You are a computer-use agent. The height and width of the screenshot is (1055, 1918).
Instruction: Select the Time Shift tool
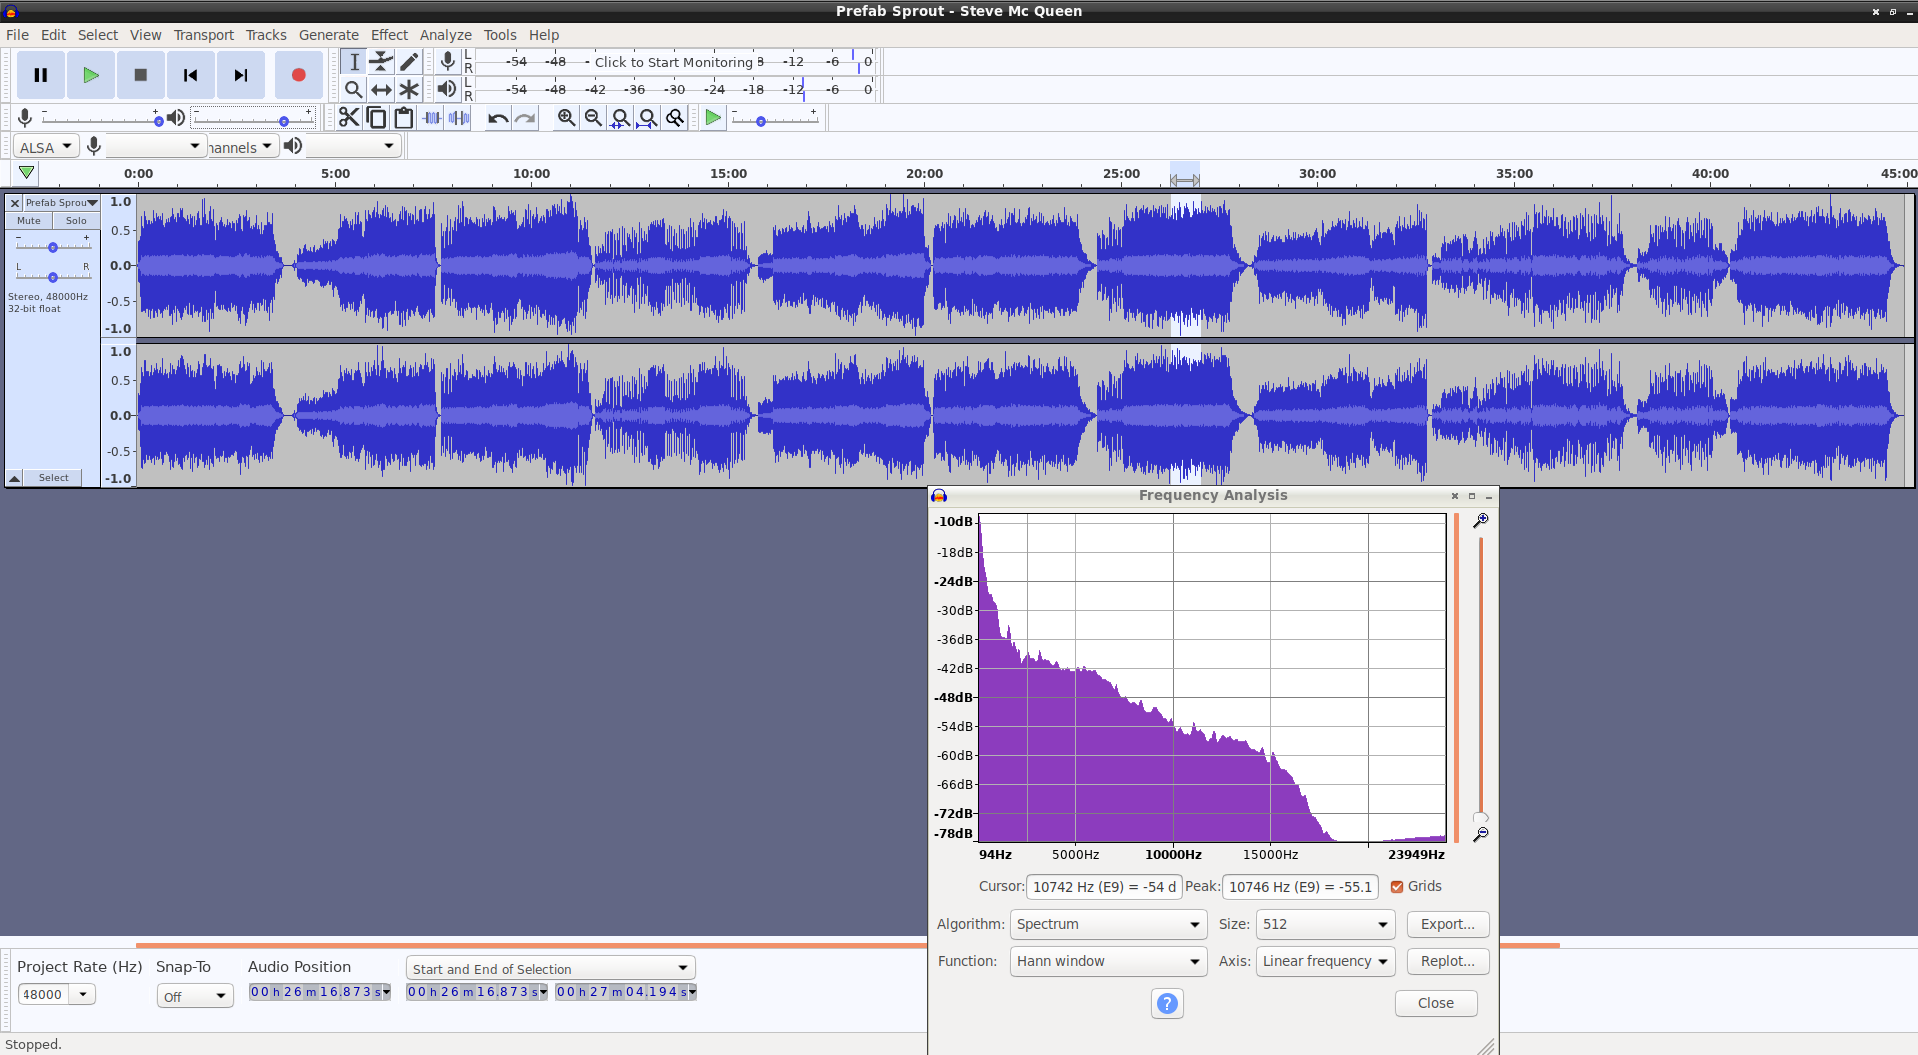coord(381,89)
